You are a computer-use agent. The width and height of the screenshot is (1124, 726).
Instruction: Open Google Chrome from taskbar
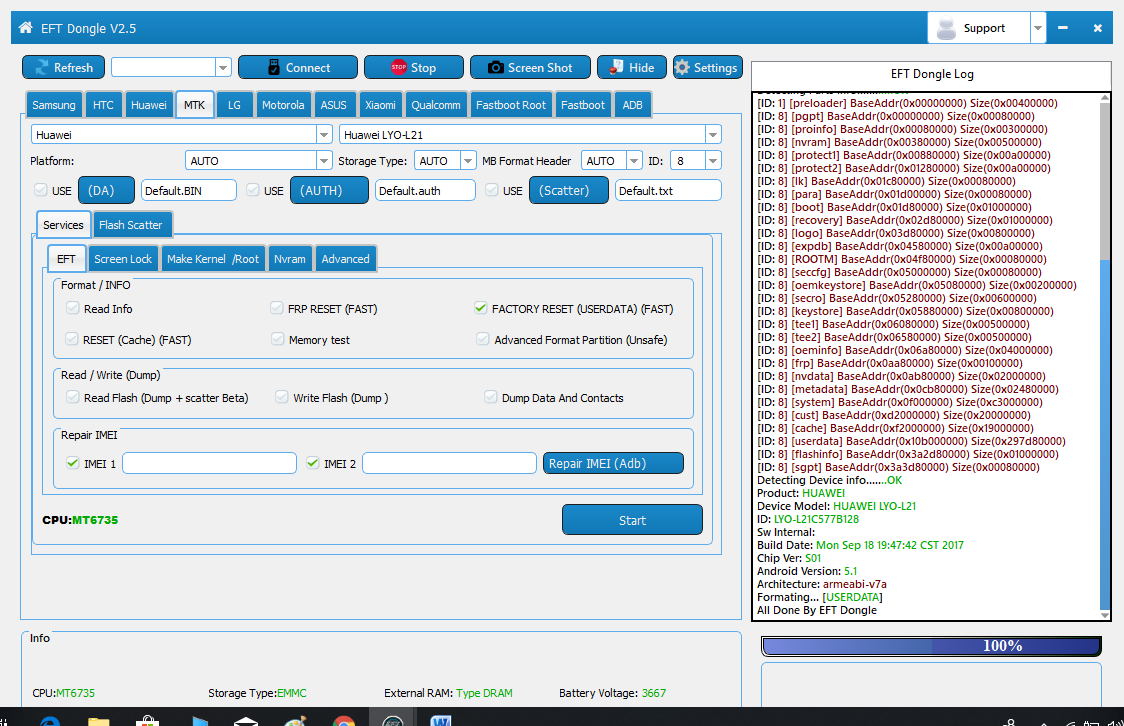pos(343,720)
